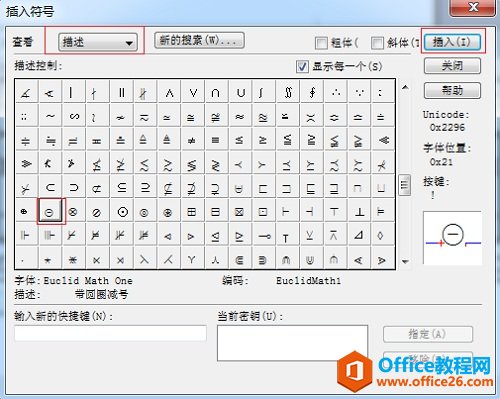
Task: Uncheck 显示每一个 checkbox
Action: point(302,66)
